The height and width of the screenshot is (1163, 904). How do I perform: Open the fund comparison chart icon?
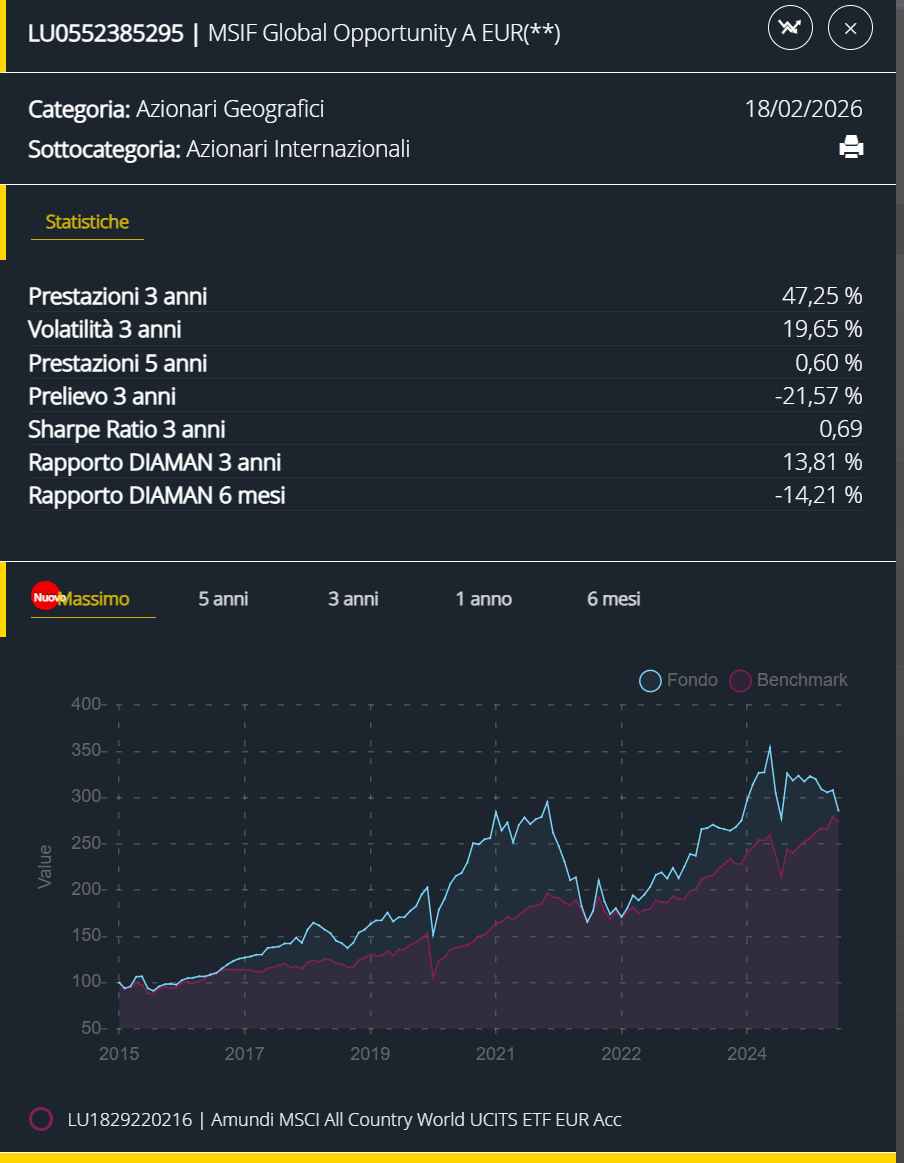790,29
